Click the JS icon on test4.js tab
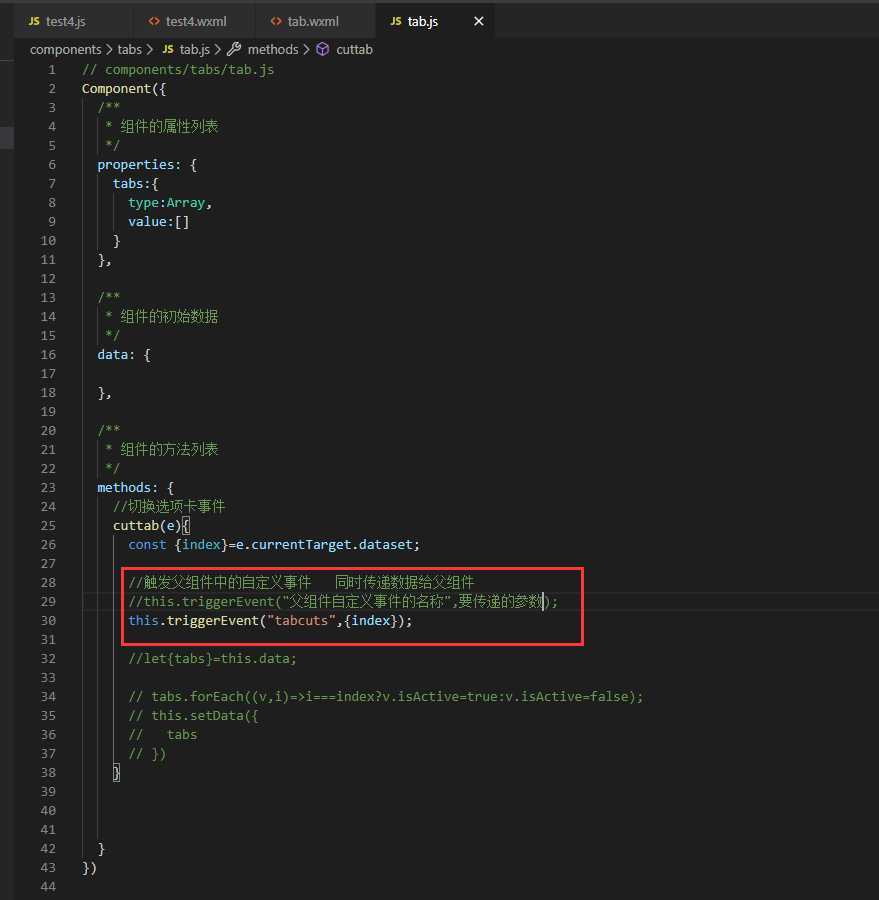Image resolution: width=879 pixels, height=900 pixels. tap(34, 21)
